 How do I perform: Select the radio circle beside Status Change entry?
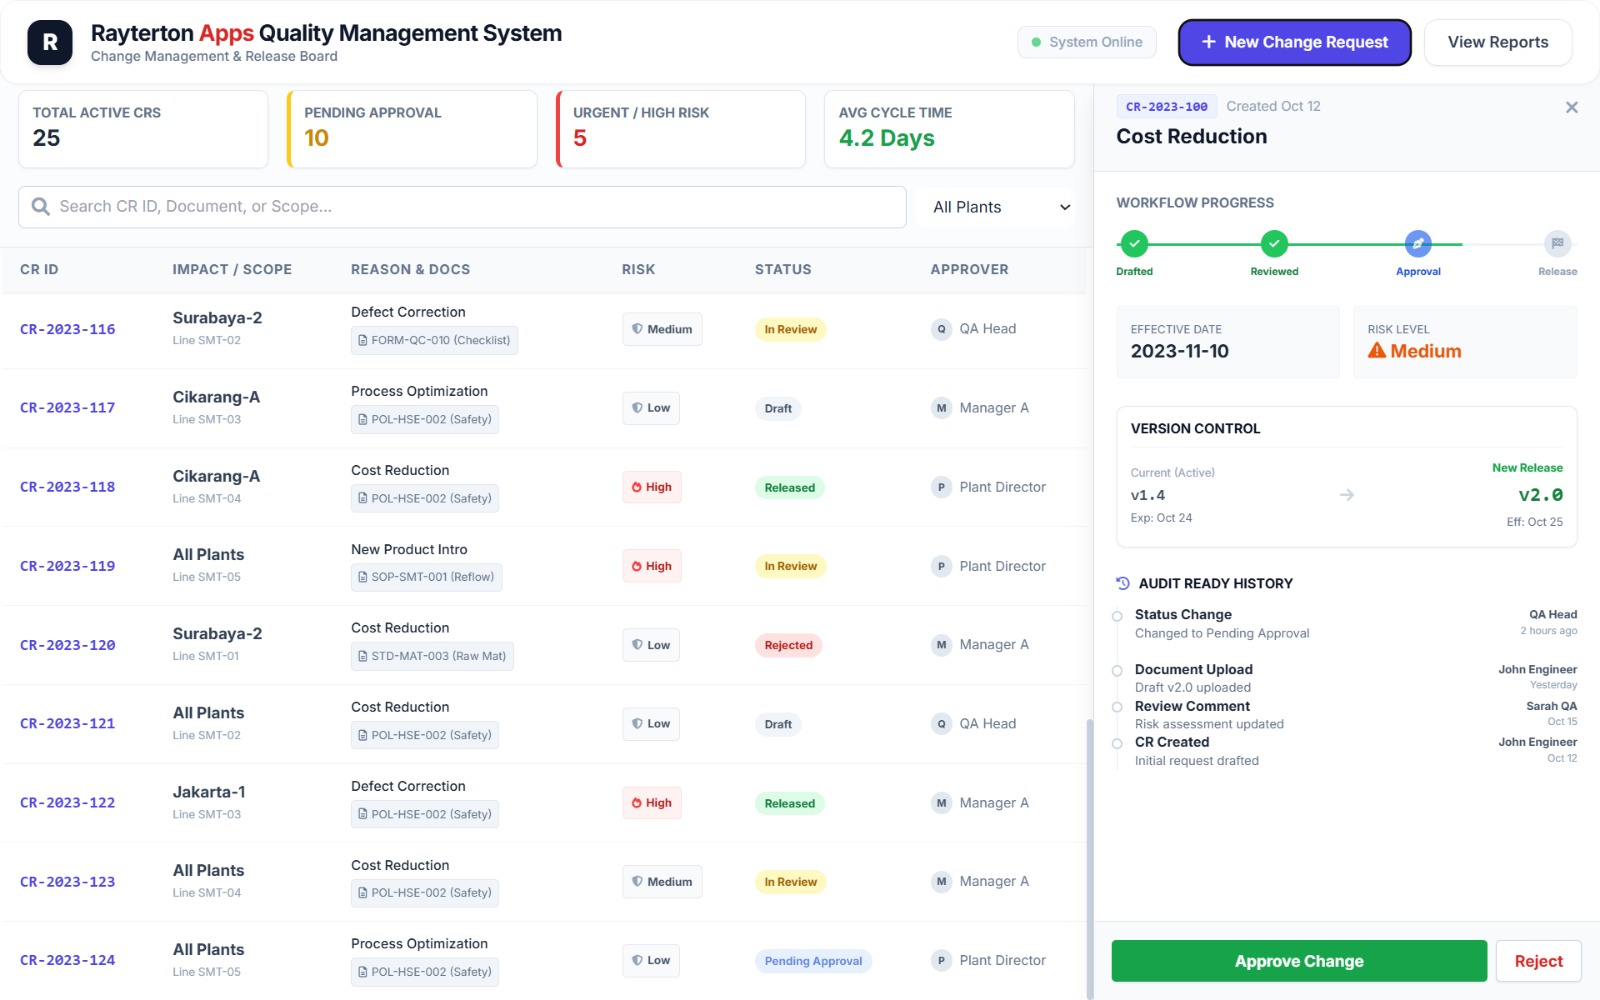point(1118,614)
